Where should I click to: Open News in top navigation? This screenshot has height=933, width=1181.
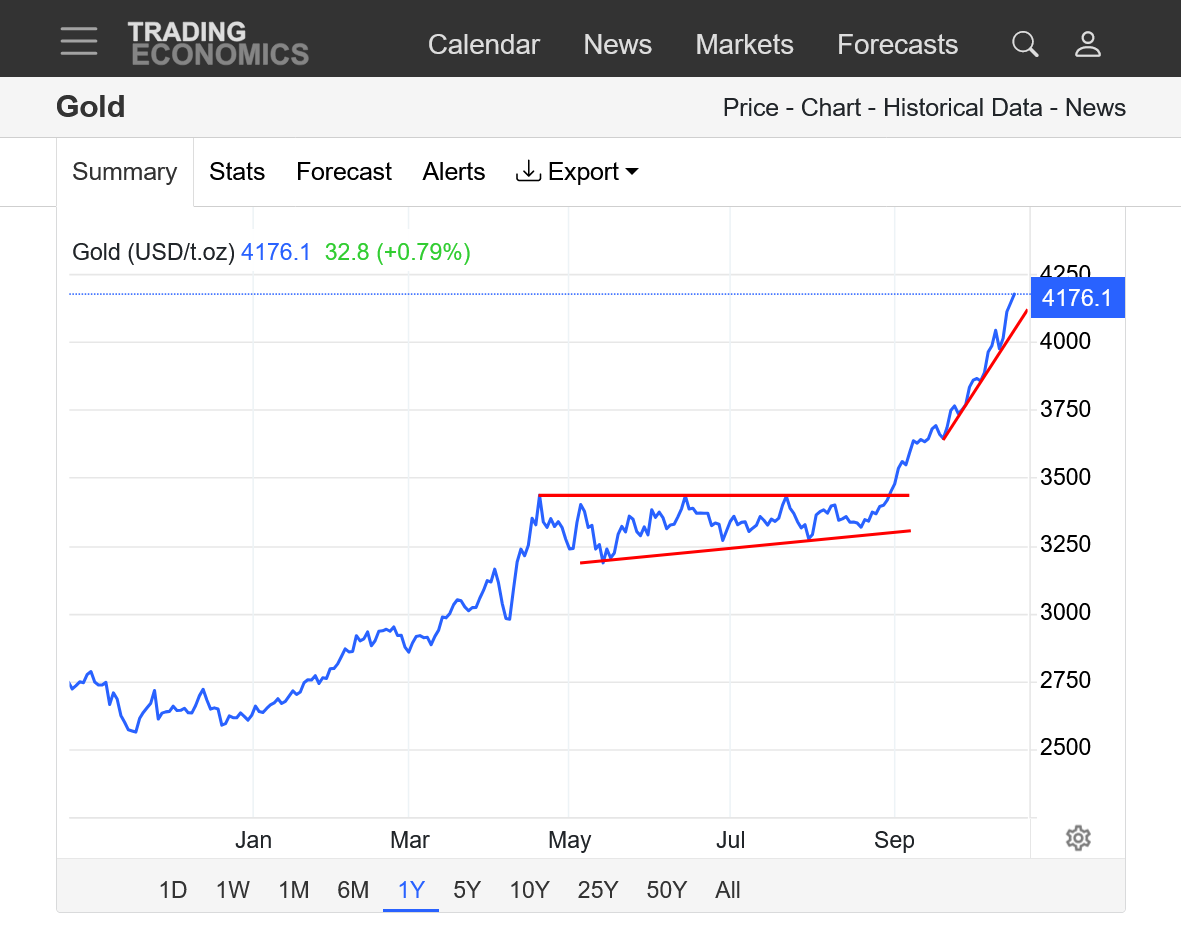pos(617,45)
